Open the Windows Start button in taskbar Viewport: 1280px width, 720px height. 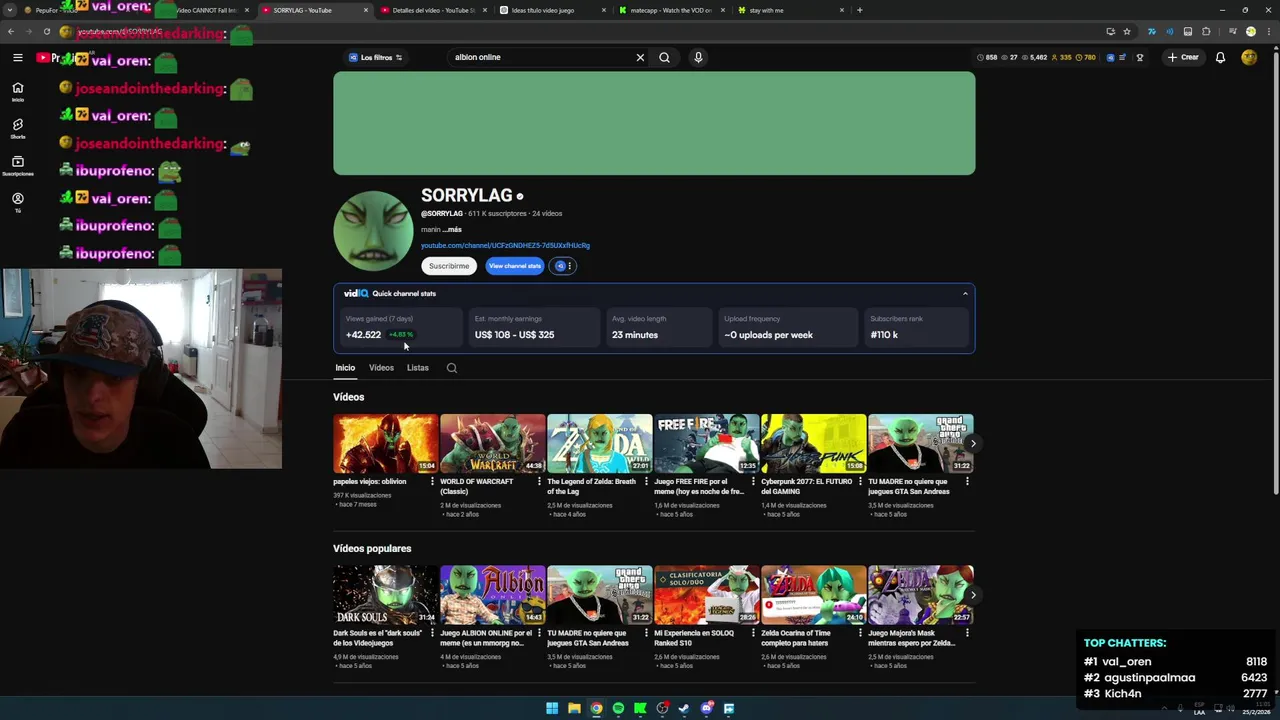coord(552,709)
